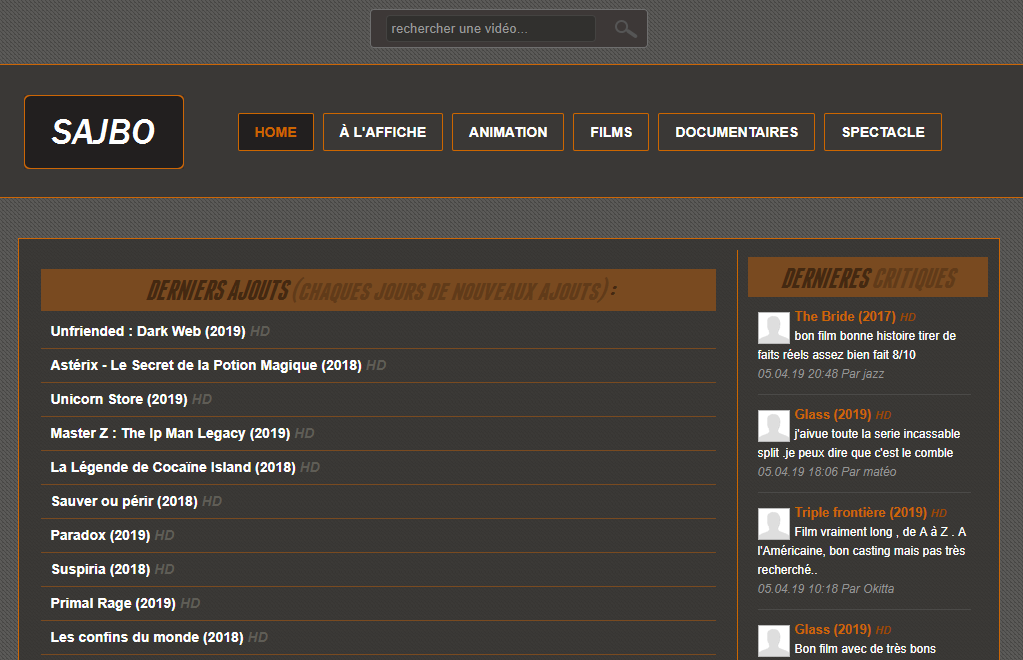Open the DOCUMENTAIRES category
This screenshot has width=1023, height=660.
[x=736, y=132]
